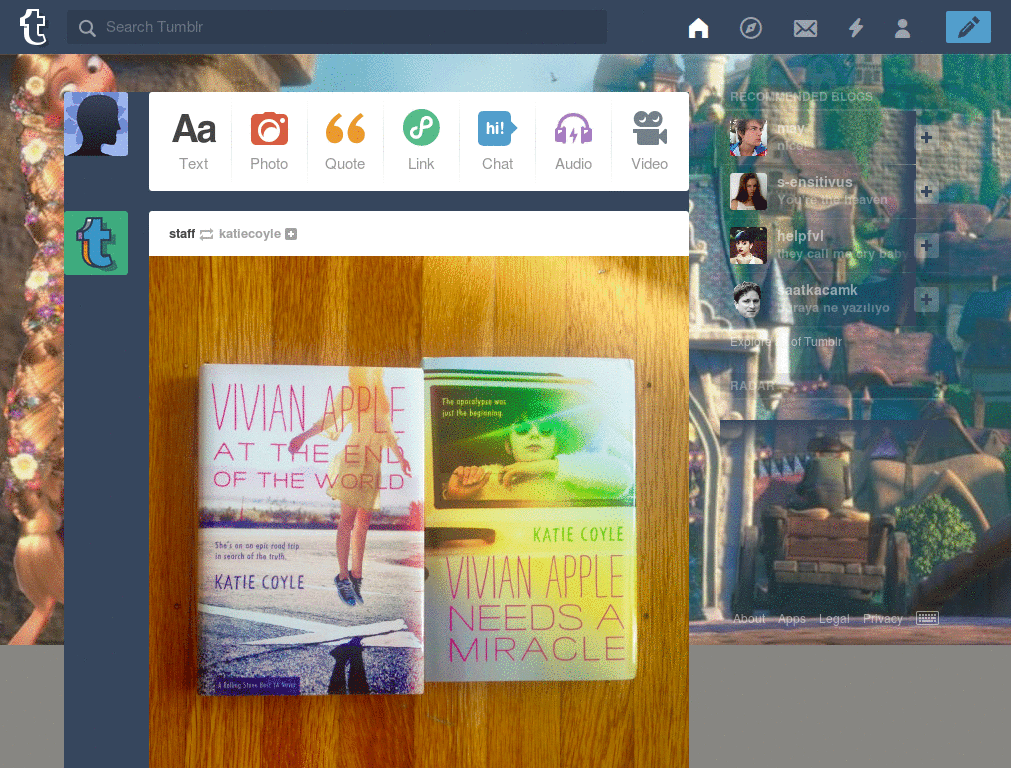Image resolution: width=1024 pixels, height=768 pixels.
Task: Create a new Text post
Action: 193,141
